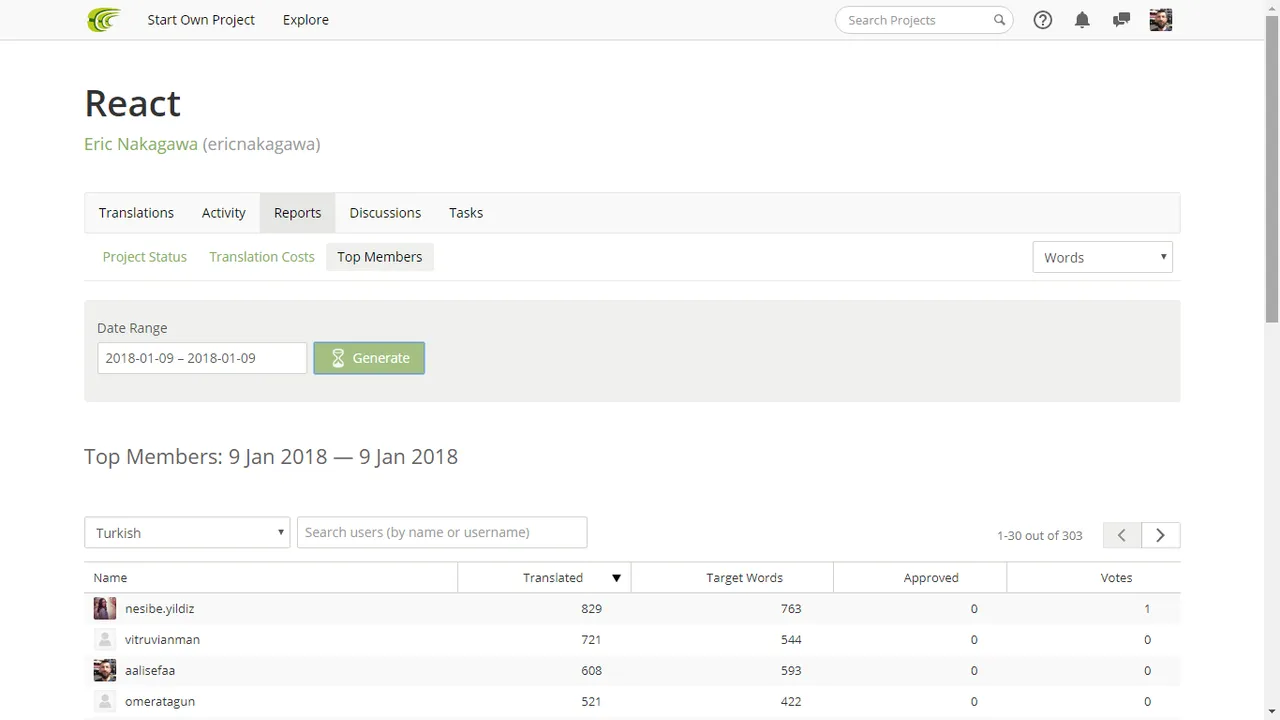This screenshot has width=1280, height=720.
Task: Click username omeratagun
Action: click(160, 701)
